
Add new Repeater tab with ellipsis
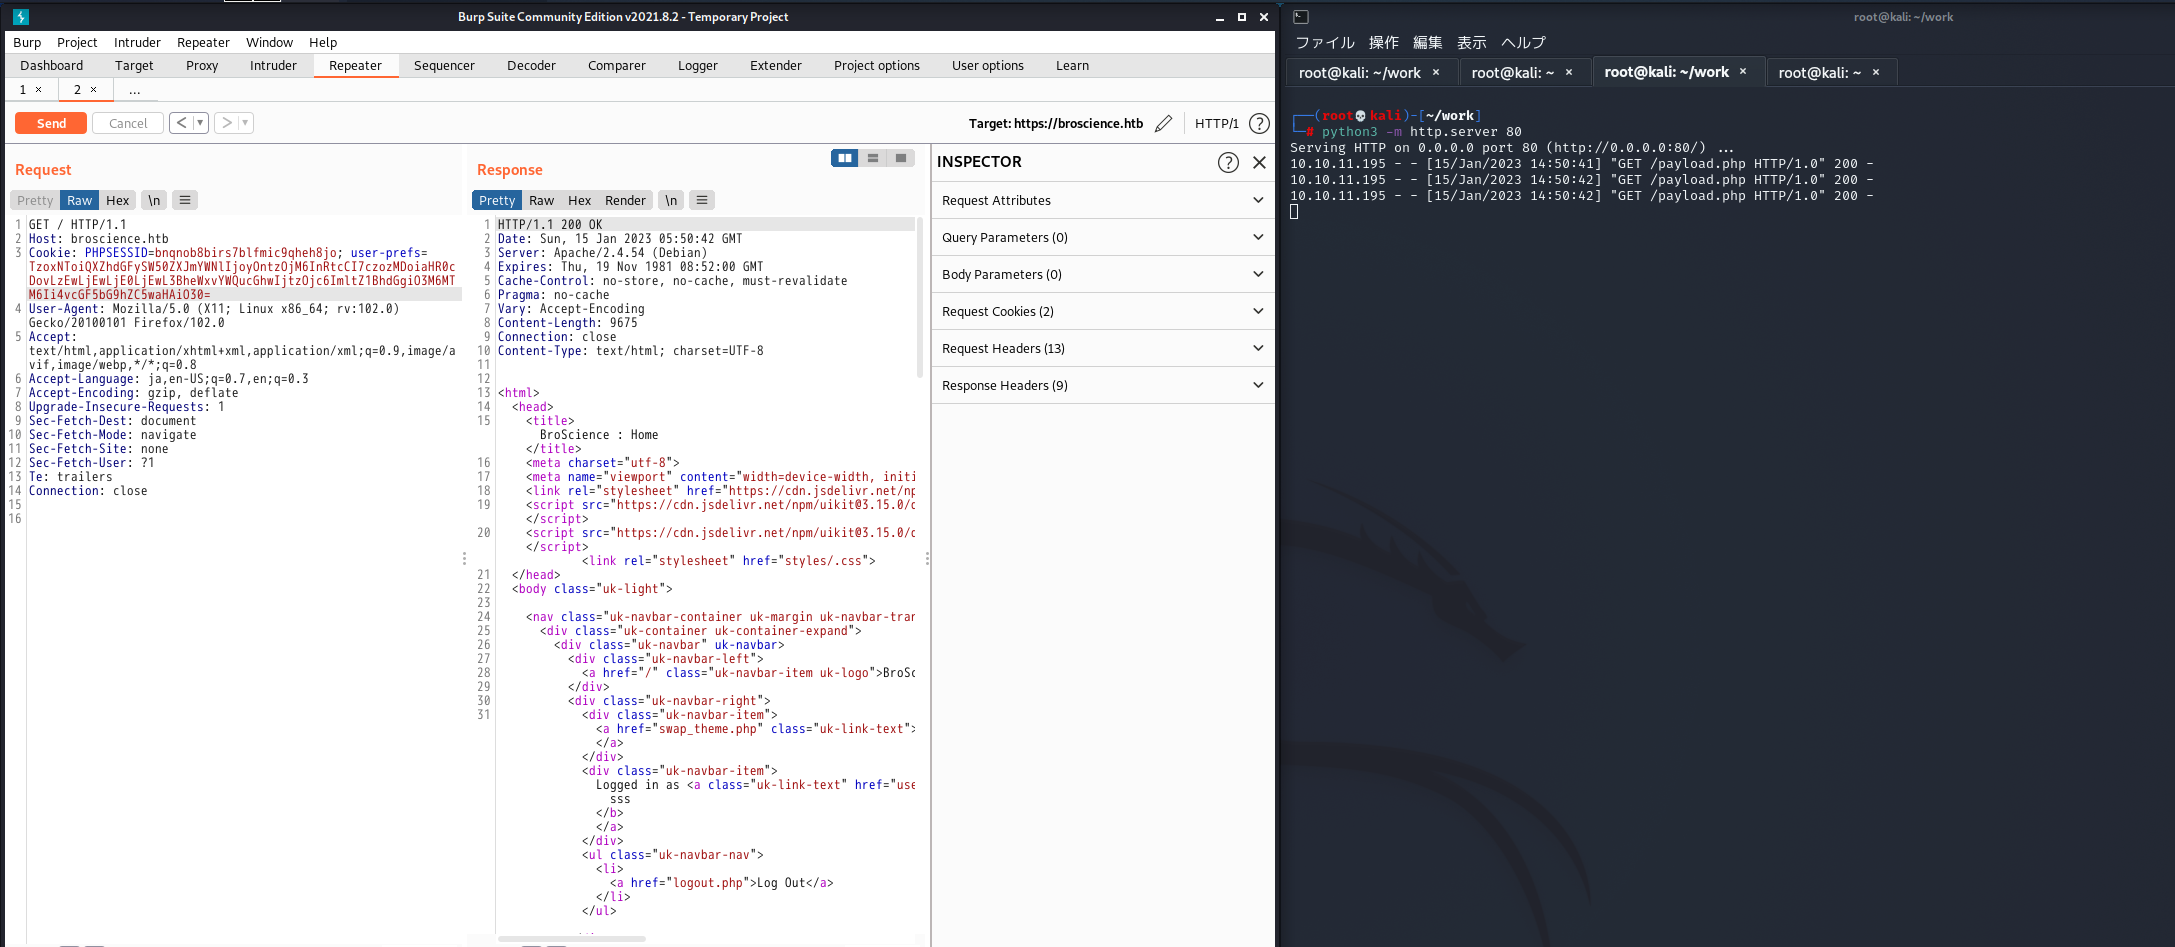[x=135, y=90]
